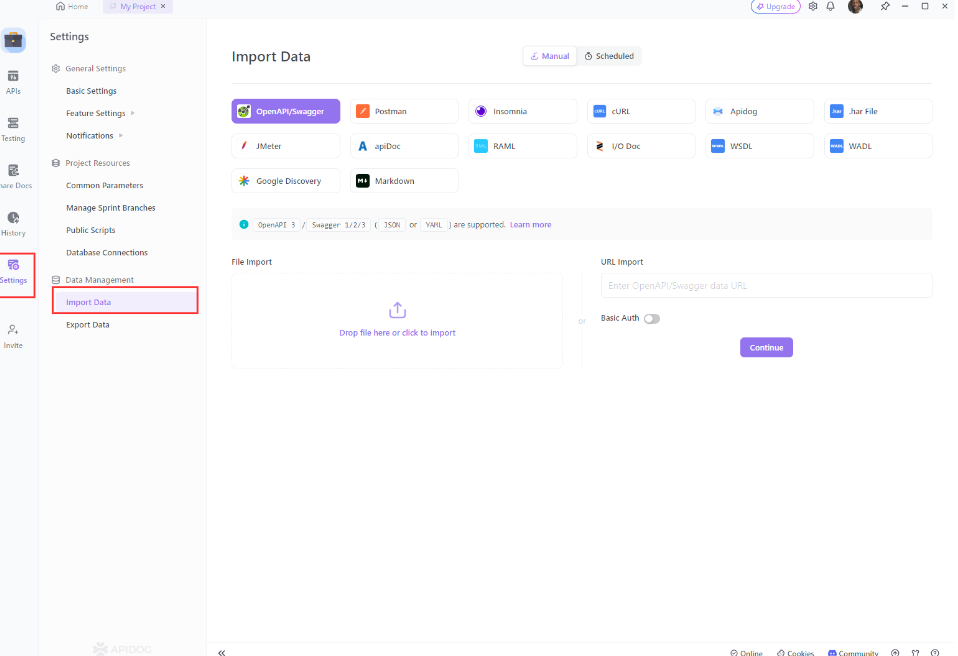Click the project briefcase icon

point(13,40)
